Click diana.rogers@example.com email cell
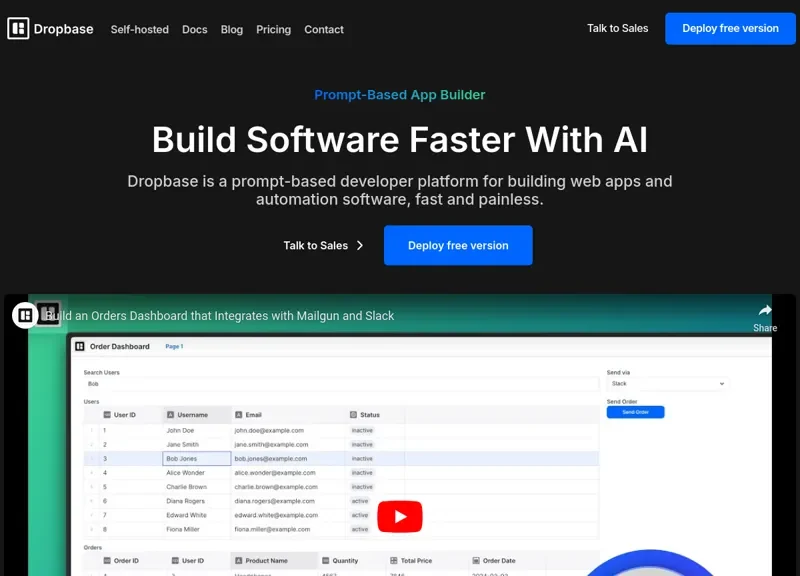800x576 pixels. point(288,501)
